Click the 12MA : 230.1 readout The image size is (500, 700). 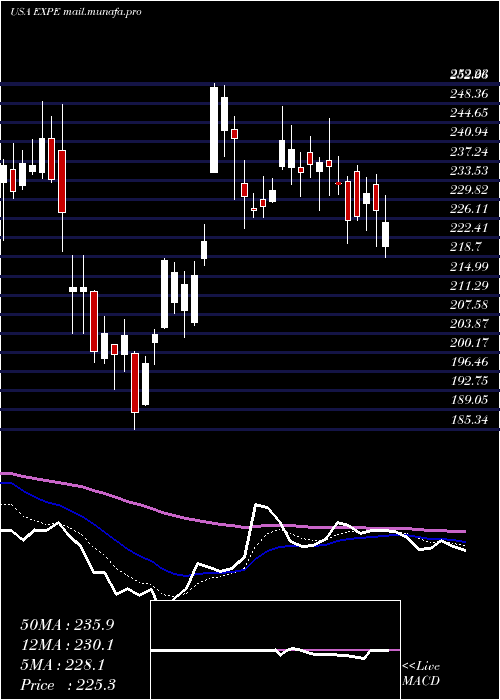pos(67,645)
